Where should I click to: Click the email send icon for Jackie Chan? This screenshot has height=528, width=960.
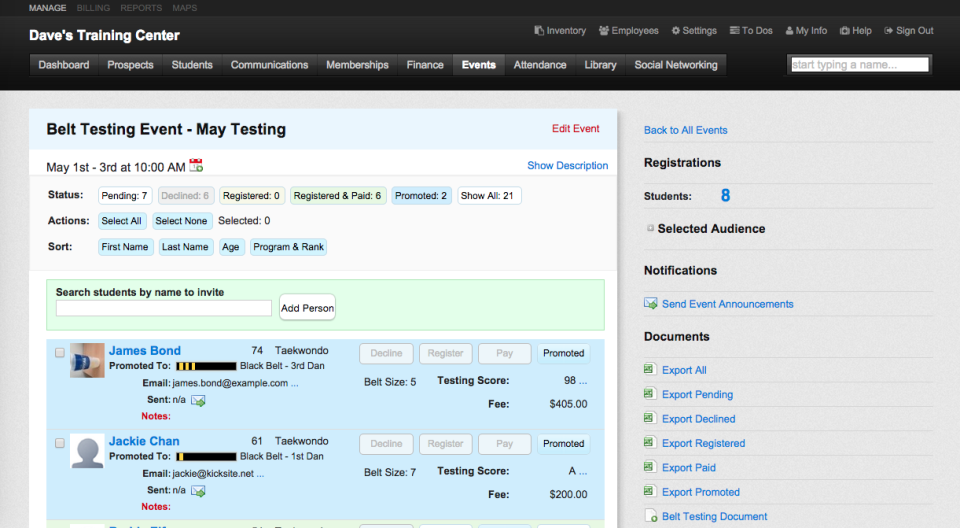[x=198, y=491]
